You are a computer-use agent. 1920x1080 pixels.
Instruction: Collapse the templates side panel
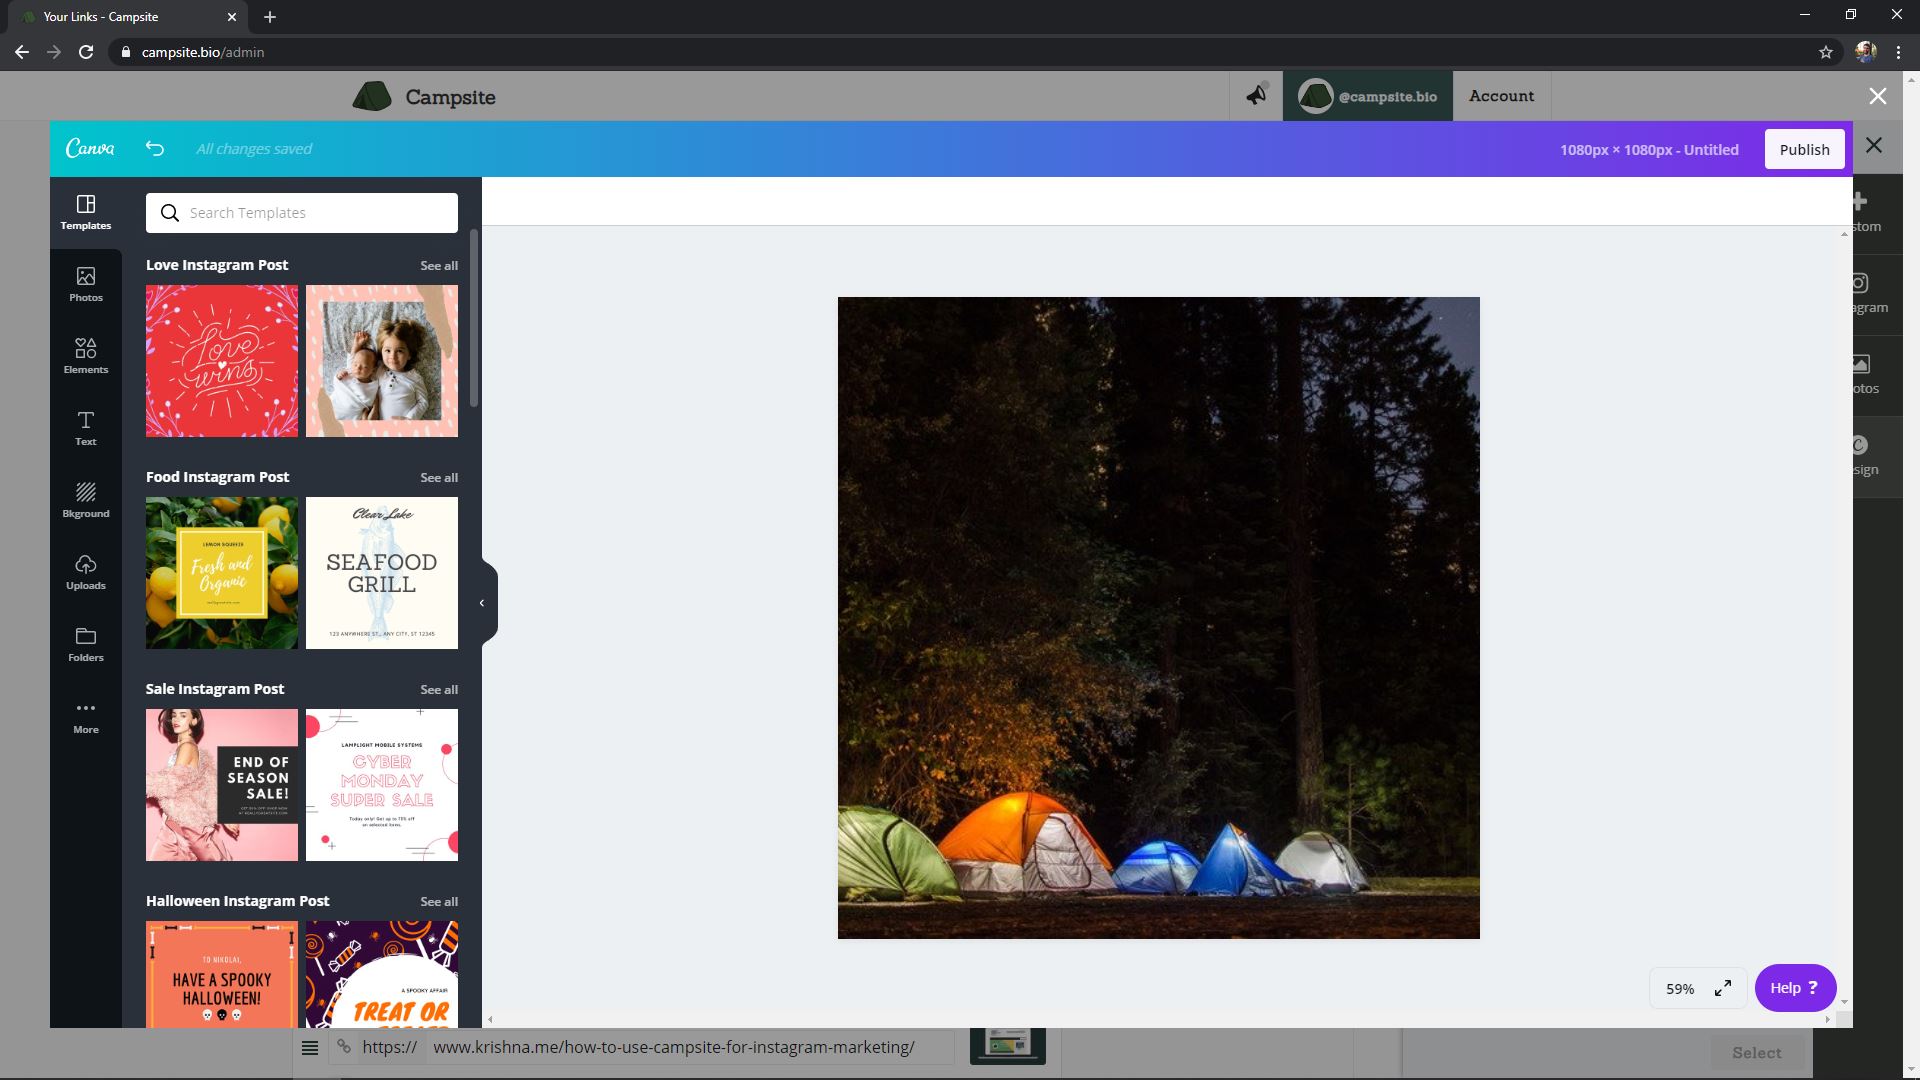tap(482, 603)
